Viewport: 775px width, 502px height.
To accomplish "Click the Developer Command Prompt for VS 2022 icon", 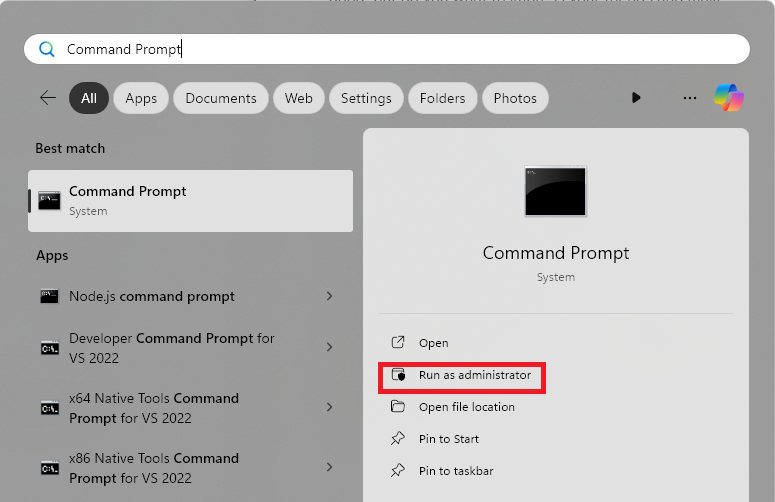I will click(49, 348).
